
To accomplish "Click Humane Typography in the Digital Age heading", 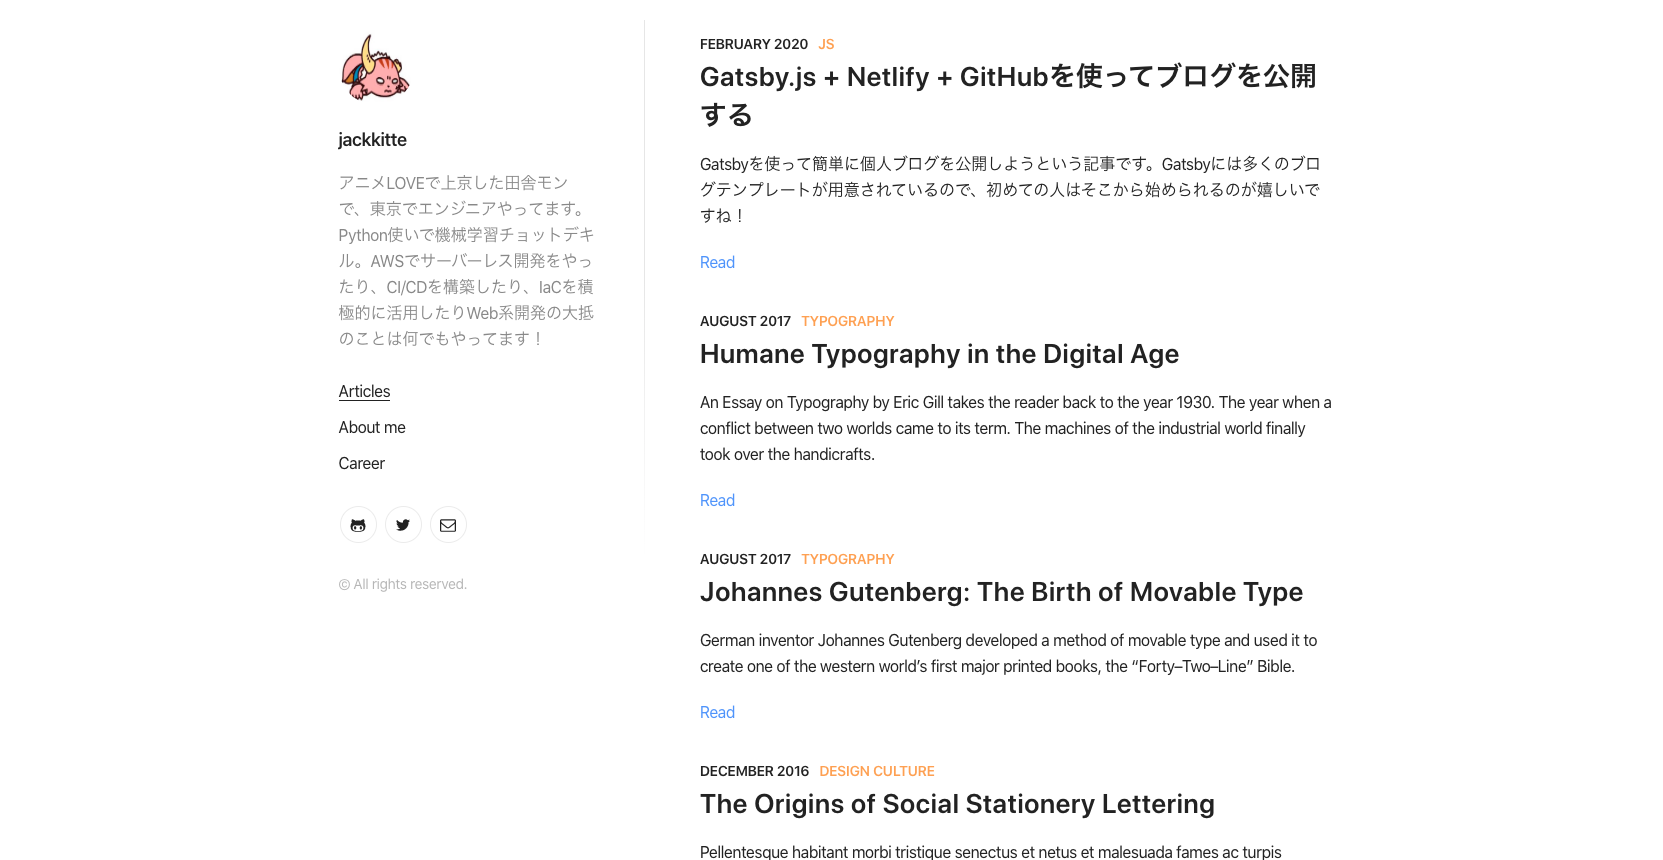I will pyautogui.click(x=939, y=354).
